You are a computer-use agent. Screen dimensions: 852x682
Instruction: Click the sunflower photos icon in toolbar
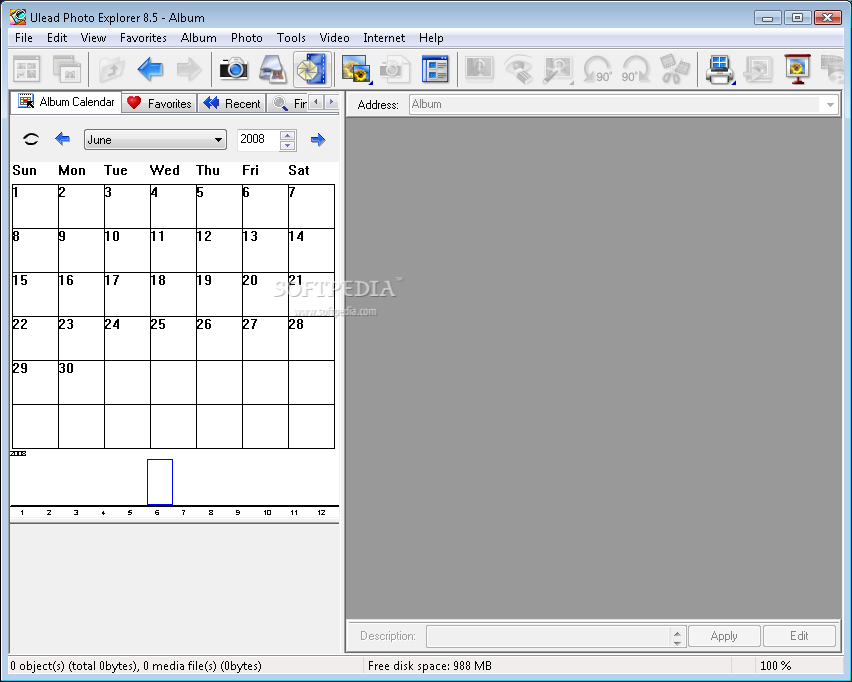tap(356, 70)
